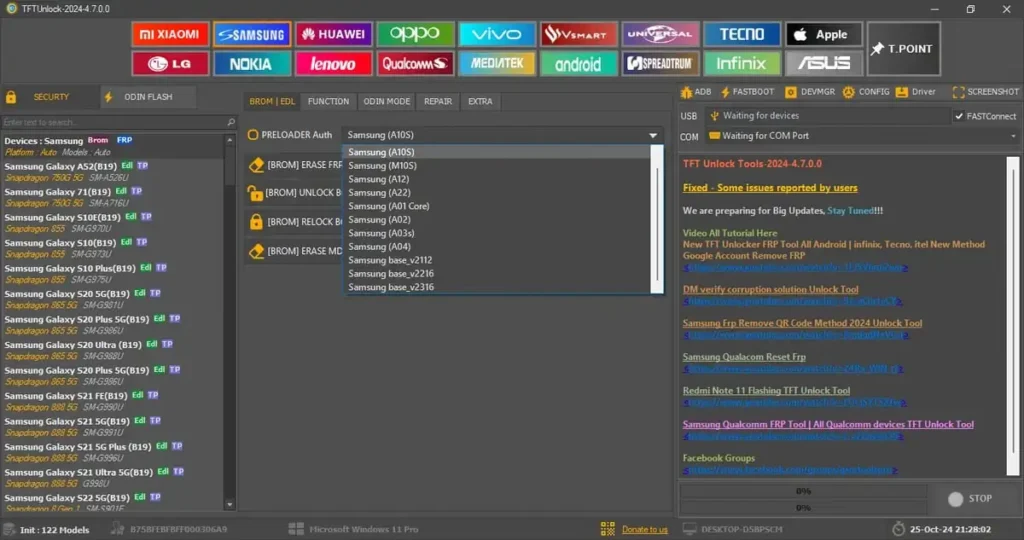Click the lower 0% progress bar
Image resolution: width=1024 pixels, height=540 pixels.
803,507
